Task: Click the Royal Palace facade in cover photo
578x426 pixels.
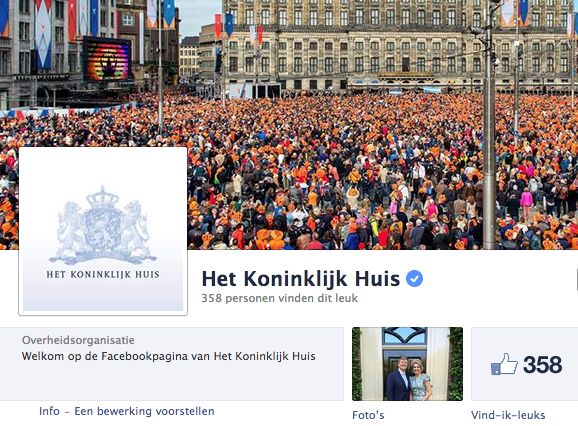Action: [400, 44]
